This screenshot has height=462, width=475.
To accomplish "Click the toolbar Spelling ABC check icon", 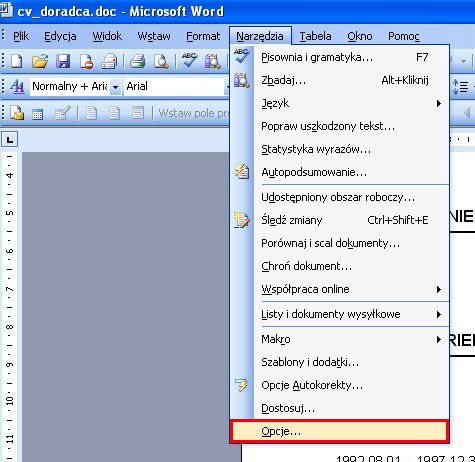I will pos(189,61).
